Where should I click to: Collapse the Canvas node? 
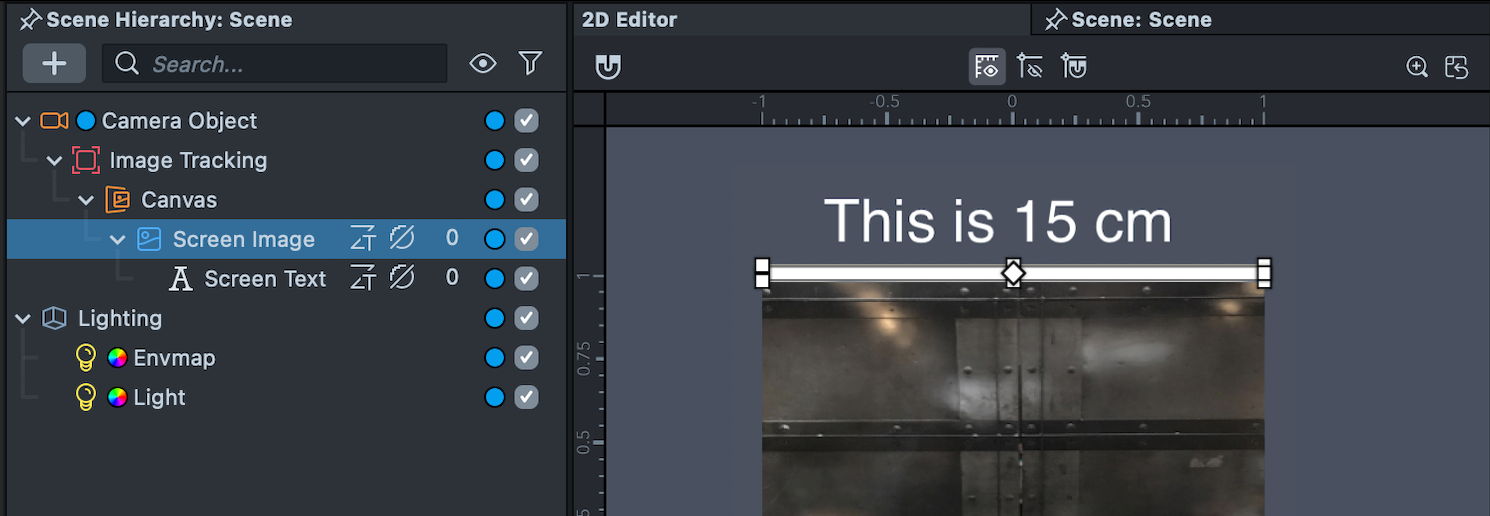[87, 200]
